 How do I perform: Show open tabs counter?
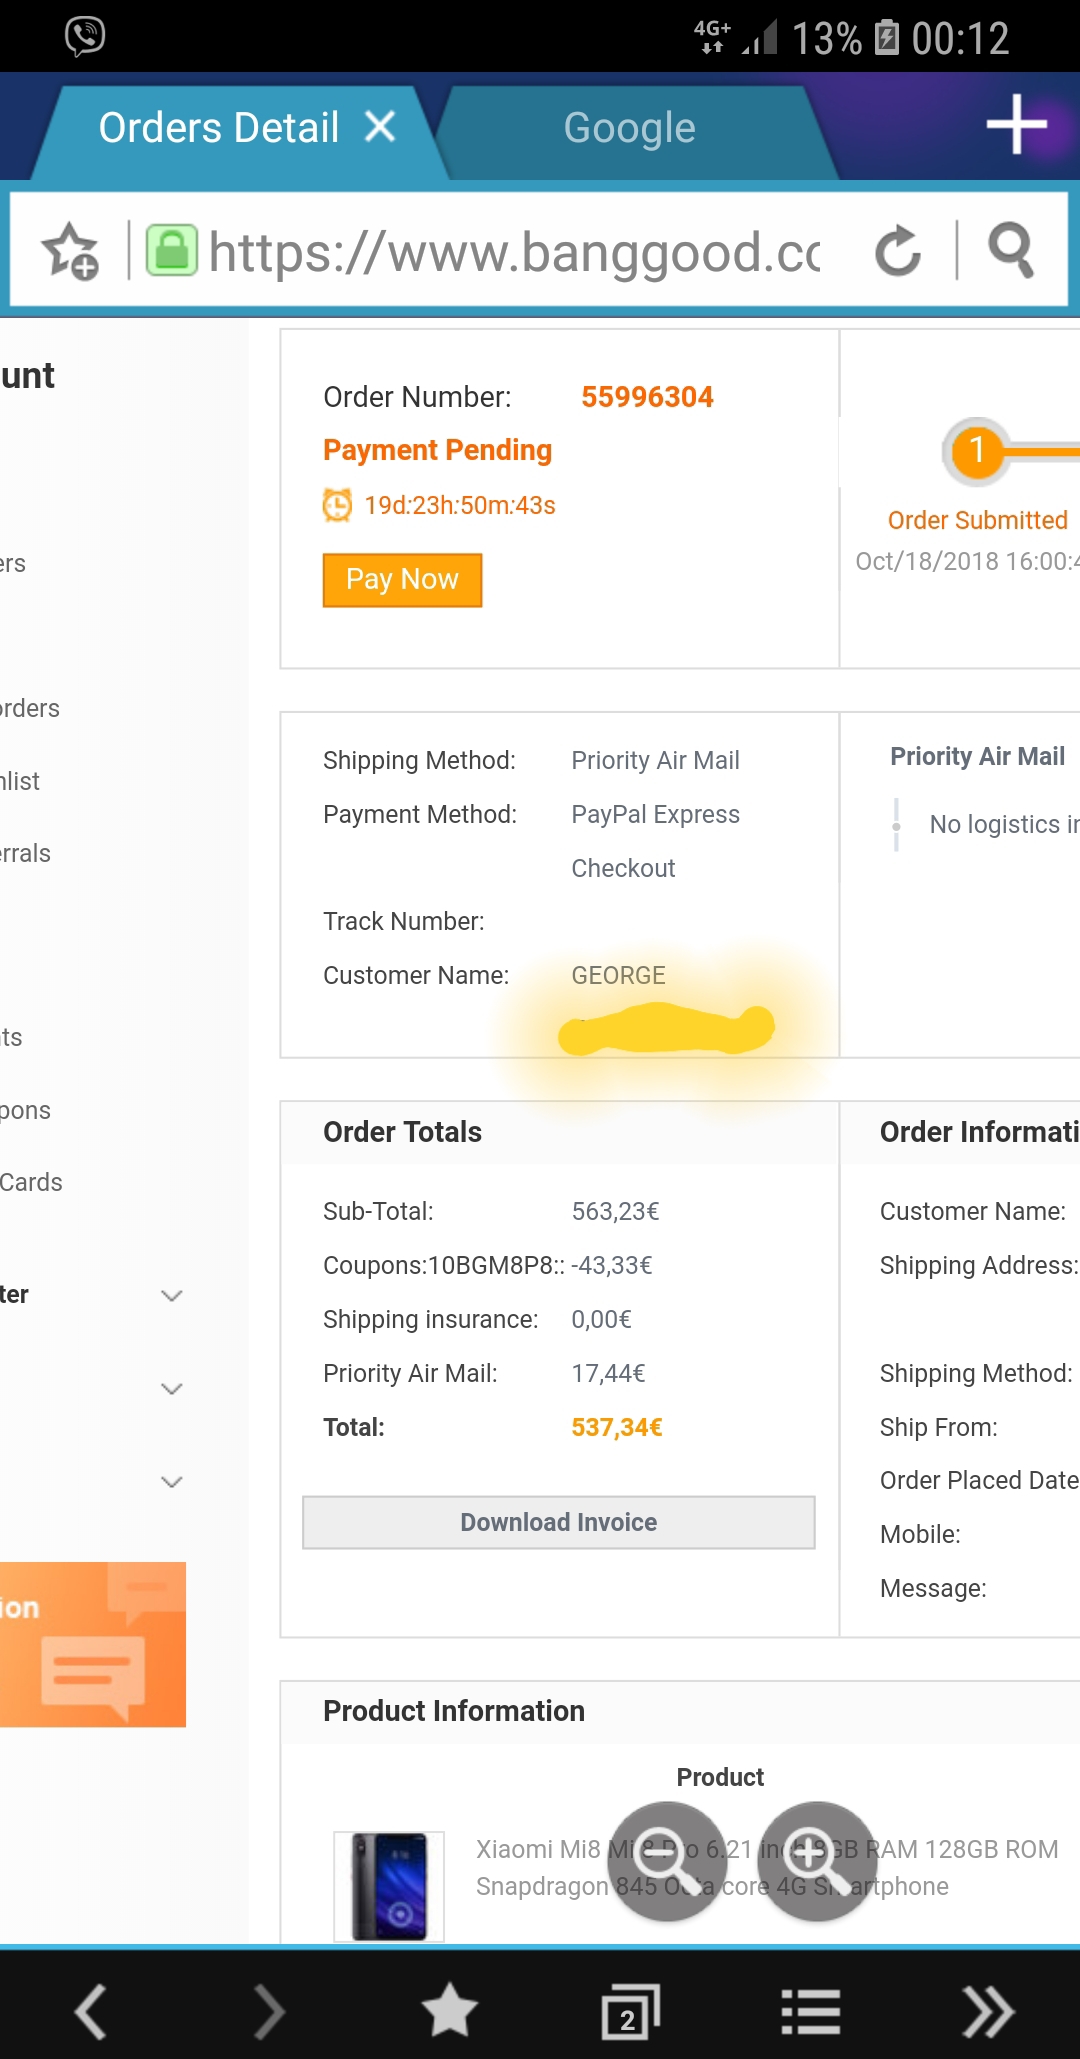coord(630,2011)
